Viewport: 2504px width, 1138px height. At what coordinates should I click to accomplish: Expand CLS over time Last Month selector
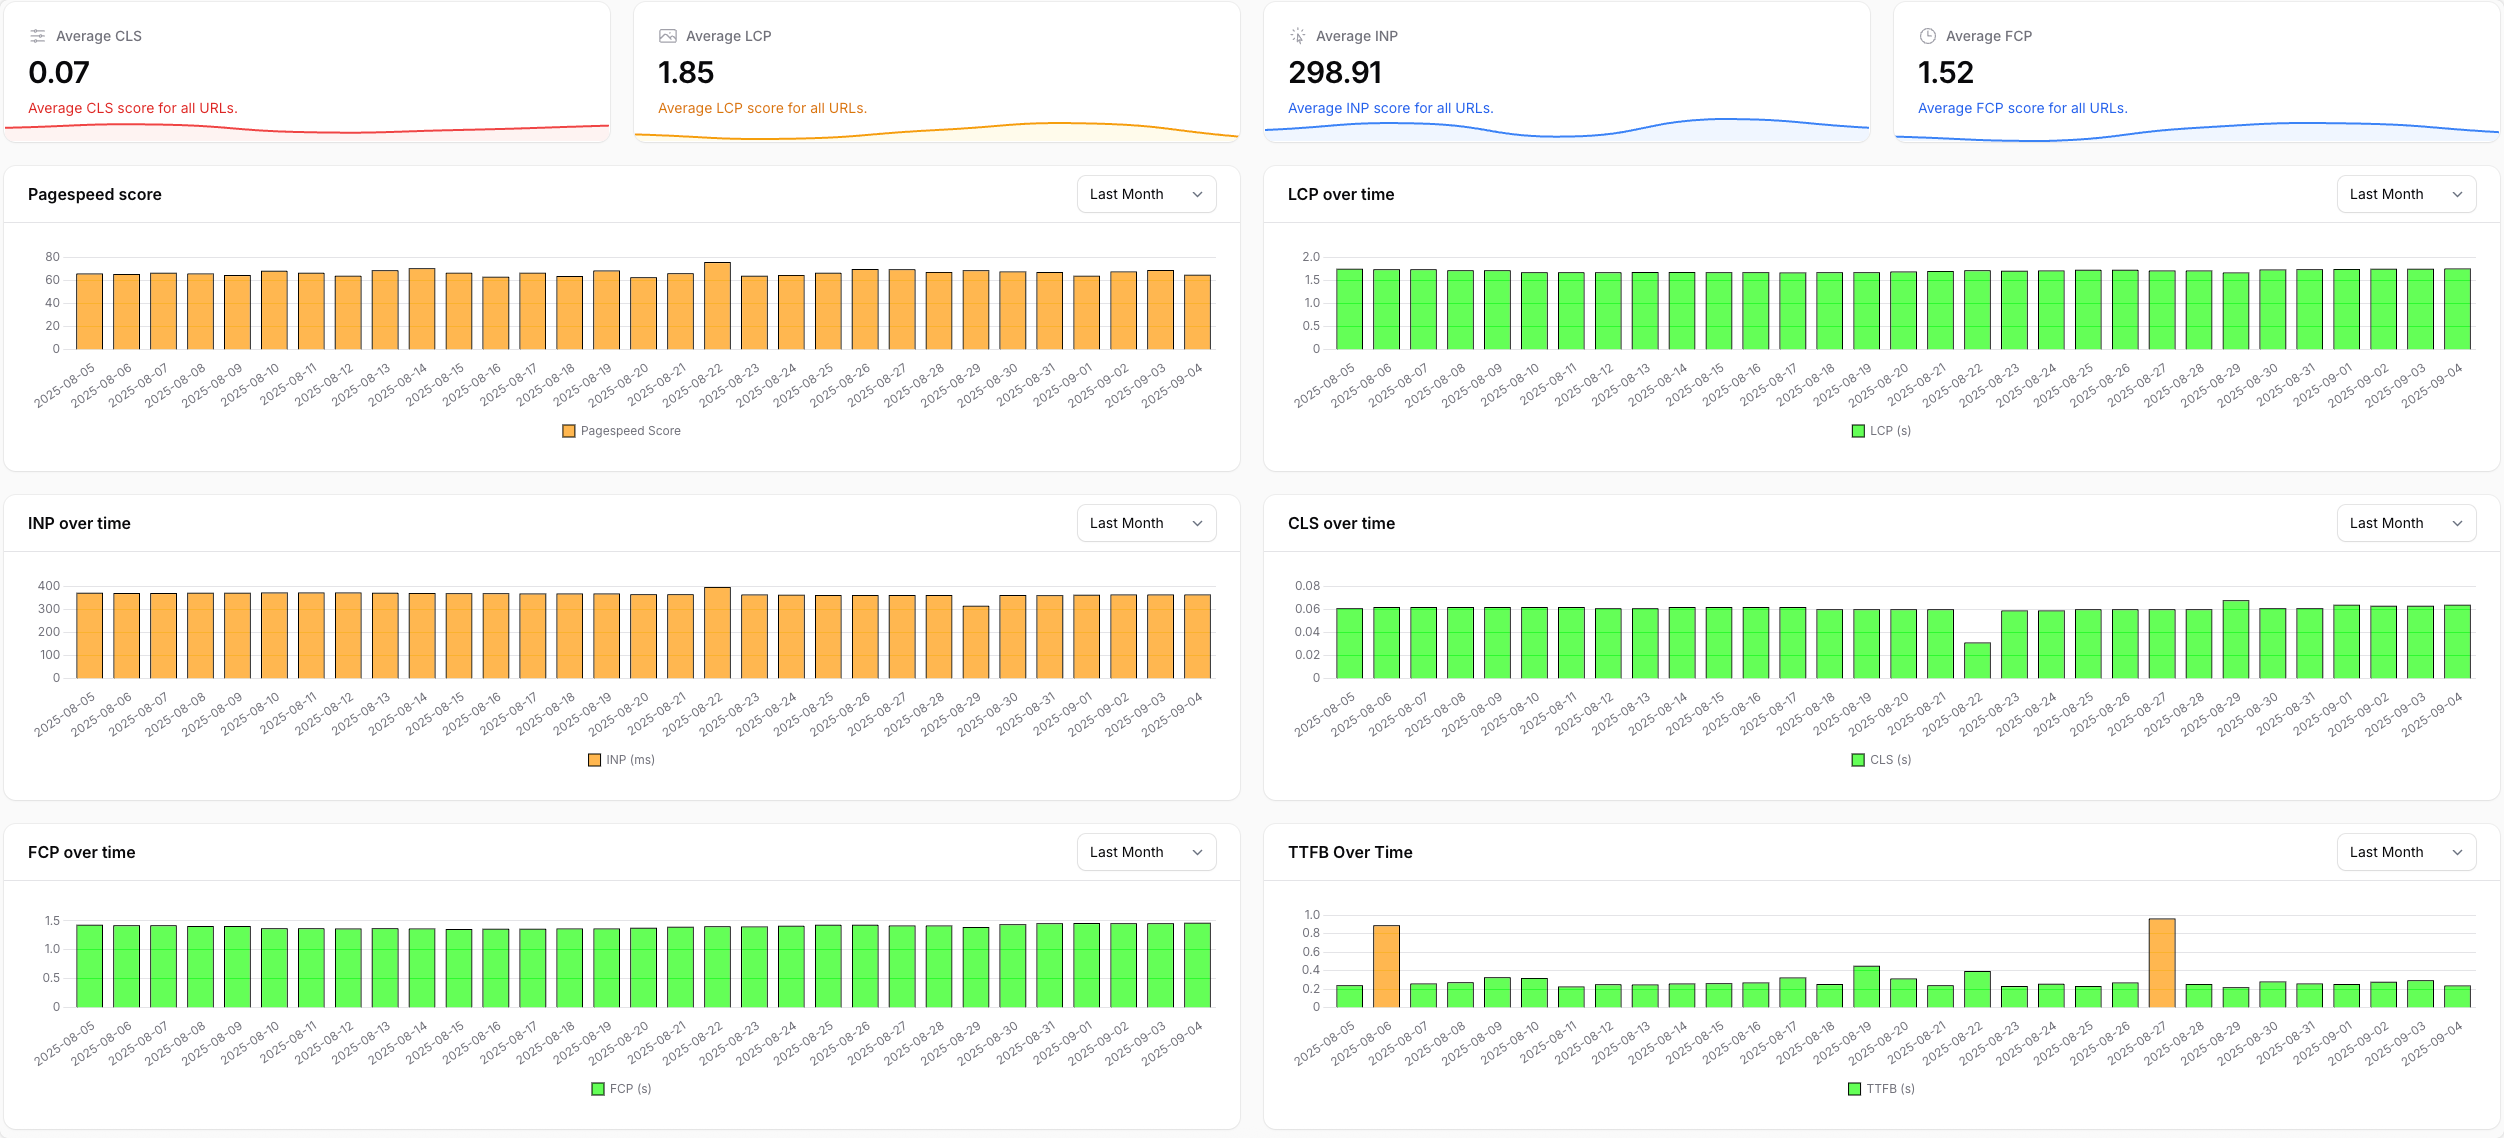click(x=2406, y=523)
